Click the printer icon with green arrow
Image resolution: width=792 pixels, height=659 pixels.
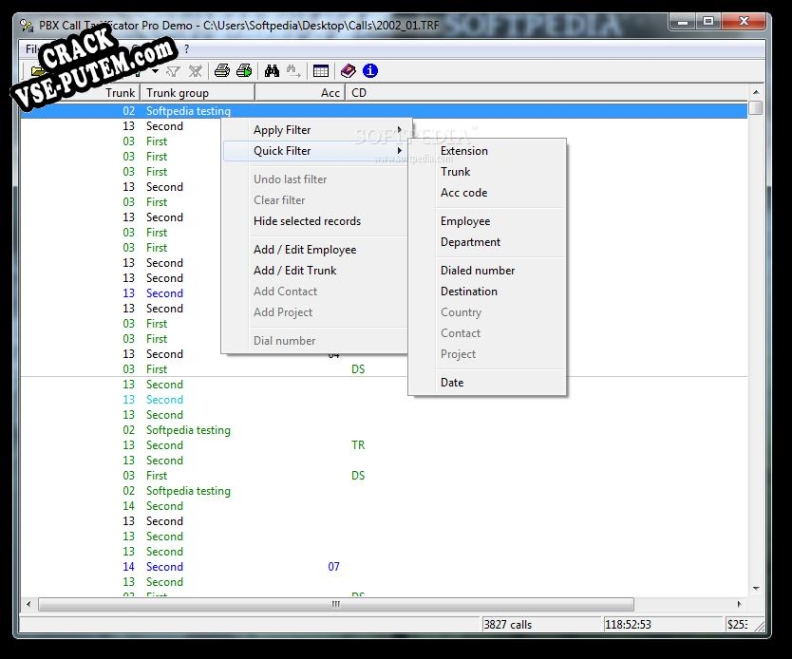[x=244, y=71]
